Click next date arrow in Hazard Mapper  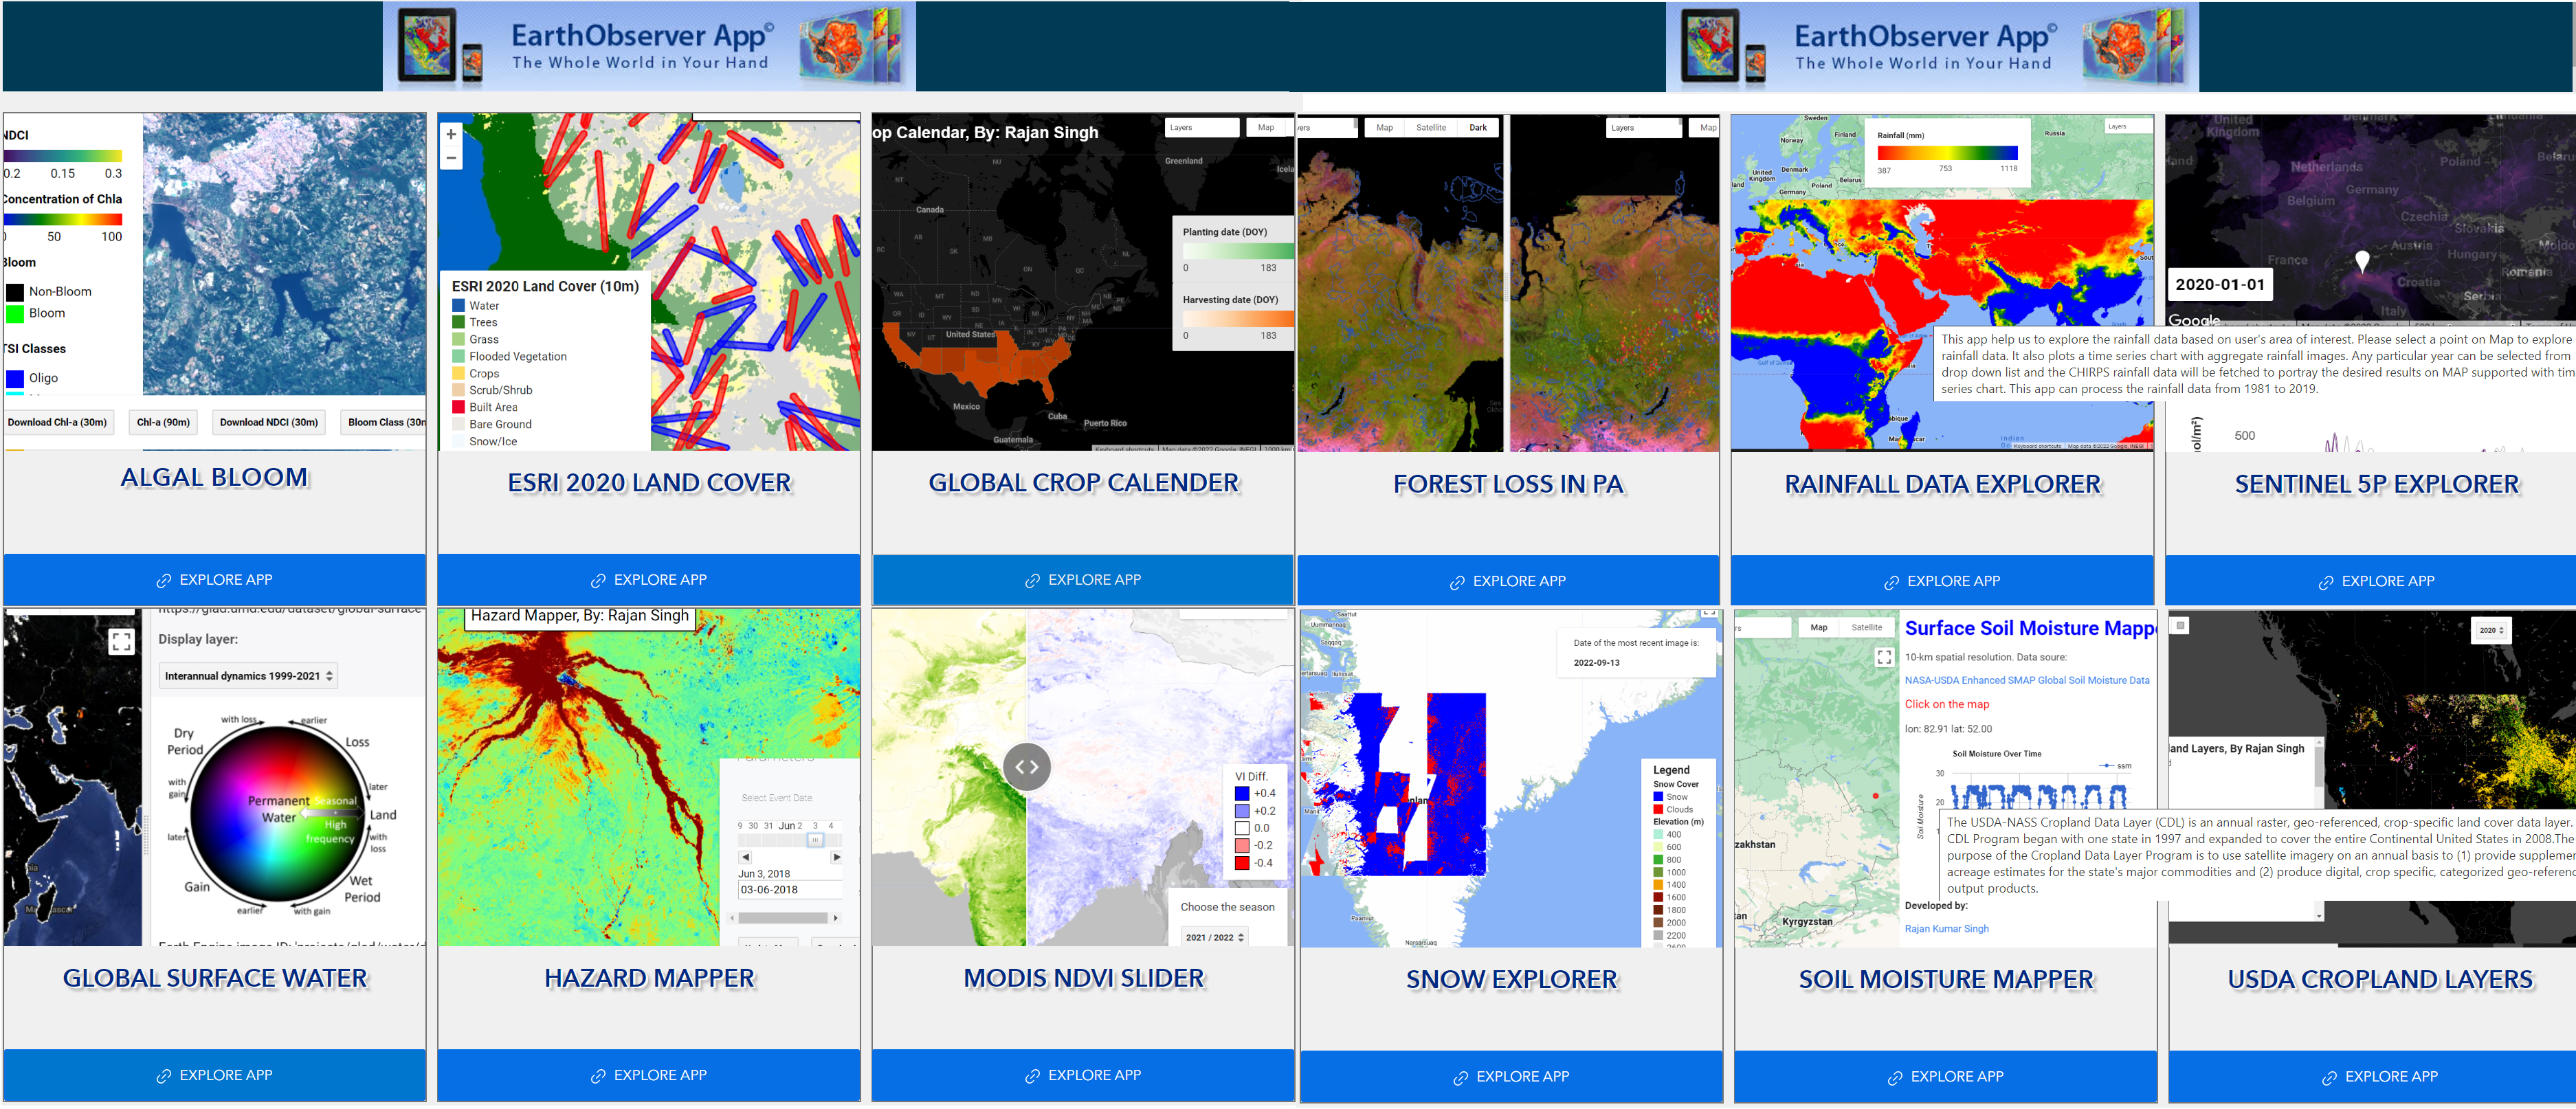836,857
